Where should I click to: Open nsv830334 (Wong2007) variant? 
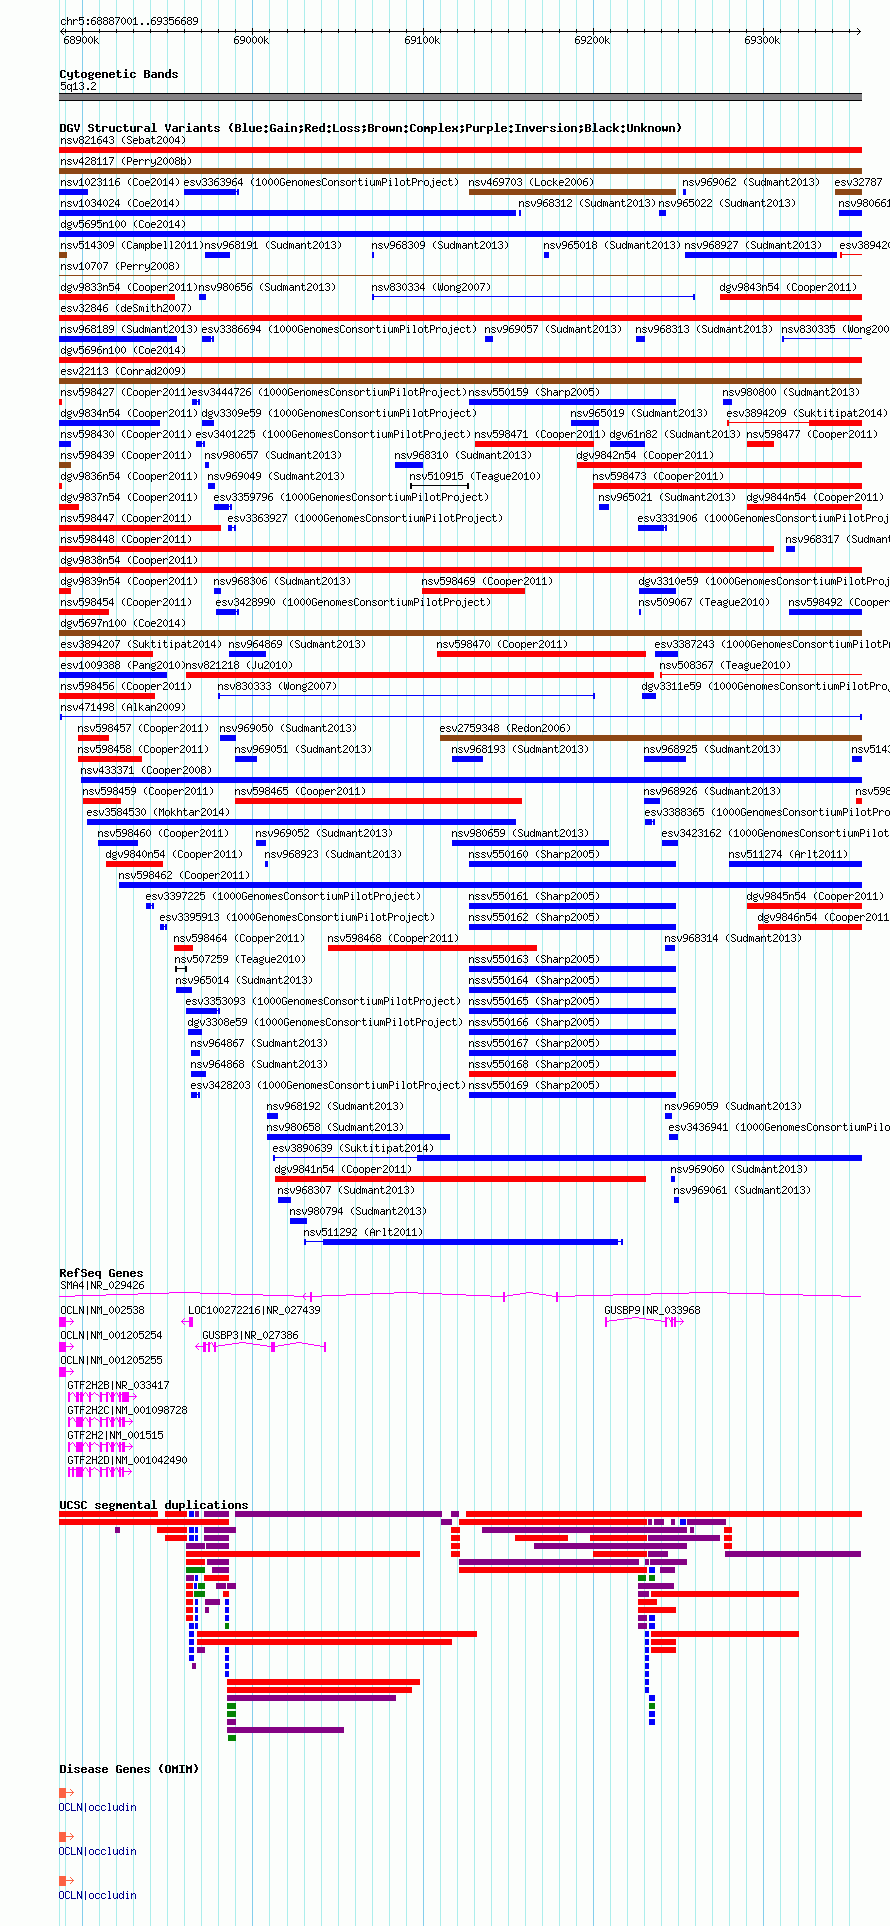point(431,287)
